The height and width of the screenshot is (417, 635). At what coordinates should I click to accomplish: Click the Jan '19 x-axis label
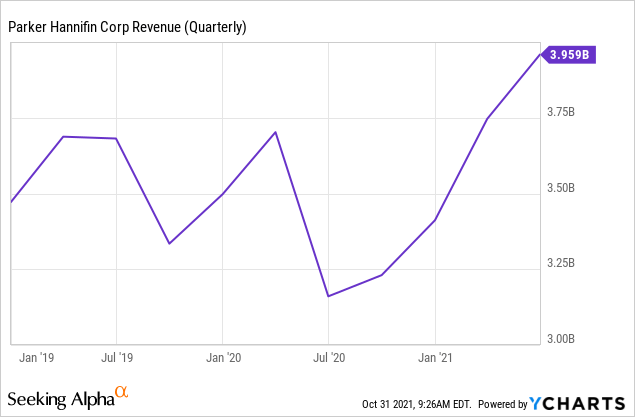pyautogui.click(x=36, y=357)
